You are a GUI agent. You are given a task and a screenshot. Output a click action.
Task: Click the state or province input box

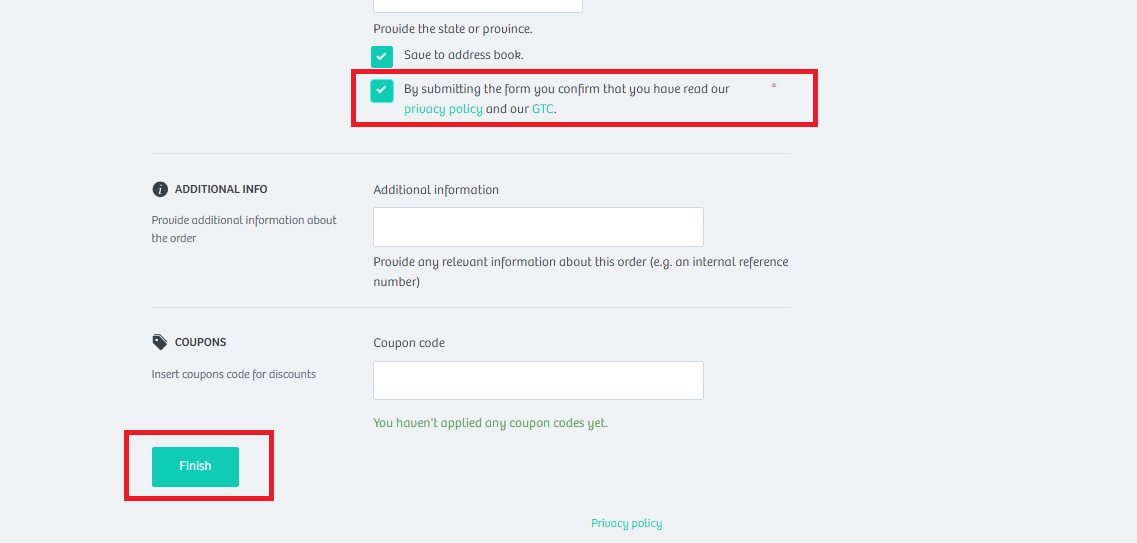[x=478, y=4]
